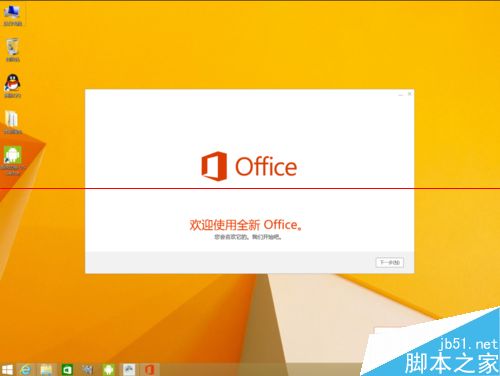
Task: Minimize the Office welcome dialog
Action: pos(401,95)
